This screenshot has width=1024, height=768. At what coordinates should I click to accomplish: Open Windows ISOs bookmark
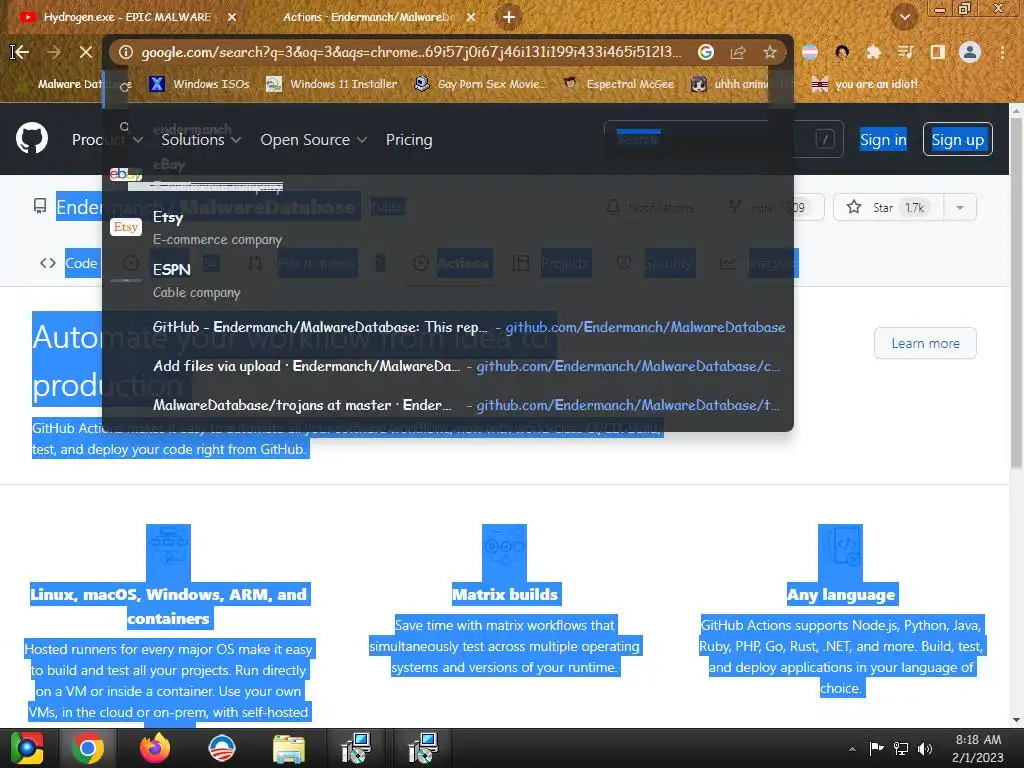tap(199, 84)
